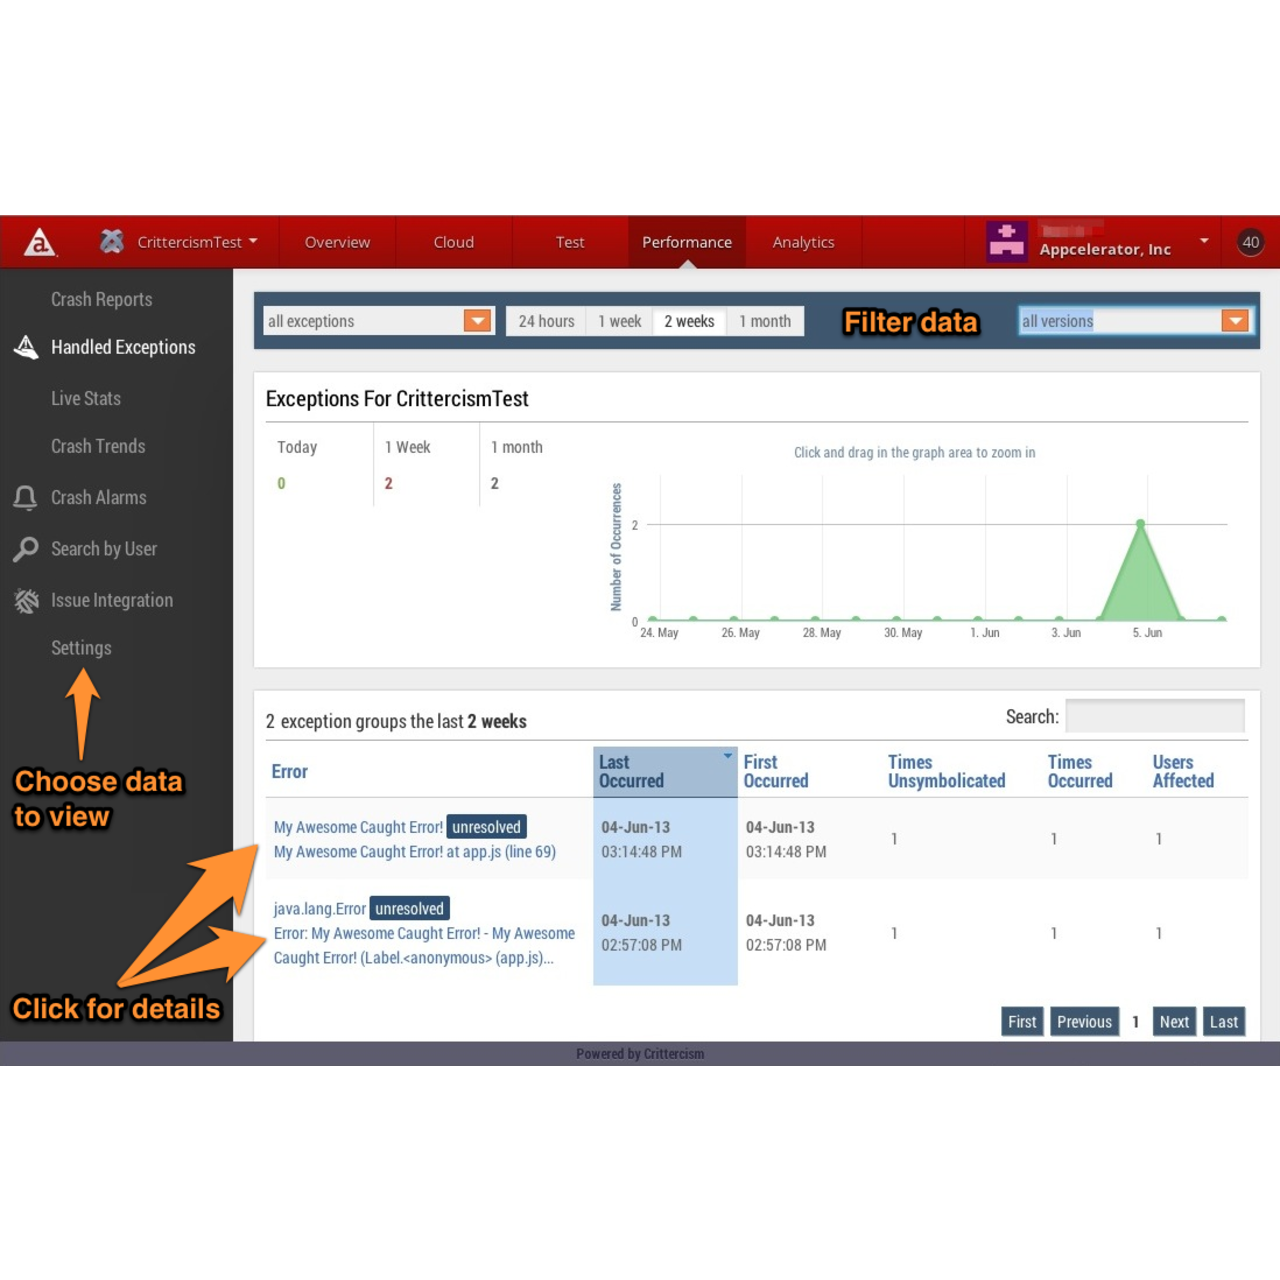Go to the Overview section
Image resolution: width=1280 pixels, height=1280 pixels.
[x=337, y=241]
